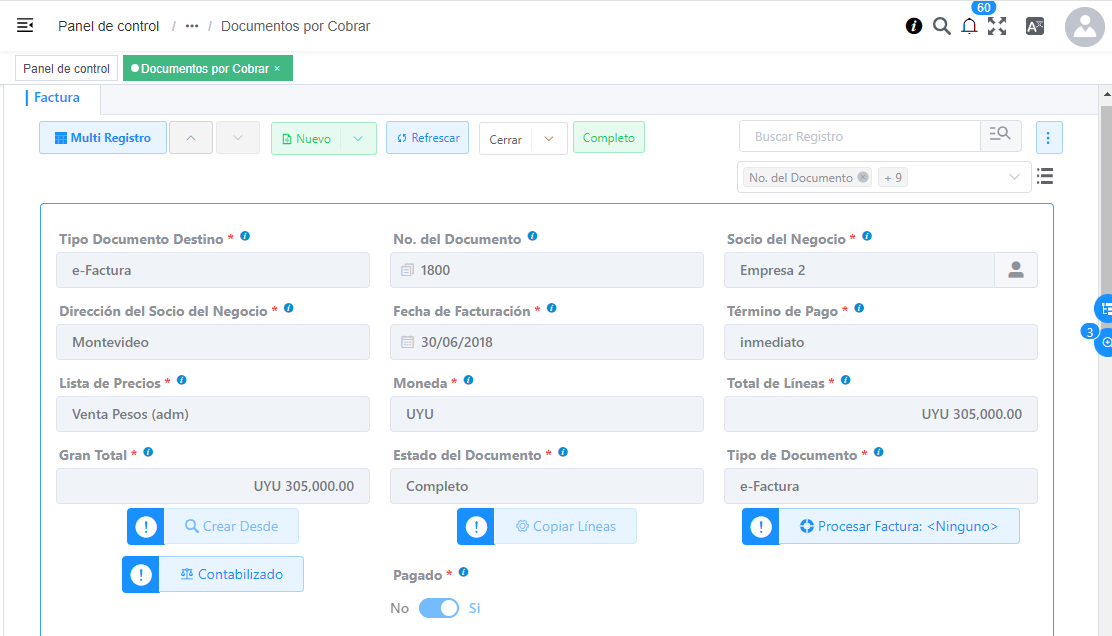The image size is (1112, 636).
Task: Click the Refrescar button
Action: (x=427, y=138)
